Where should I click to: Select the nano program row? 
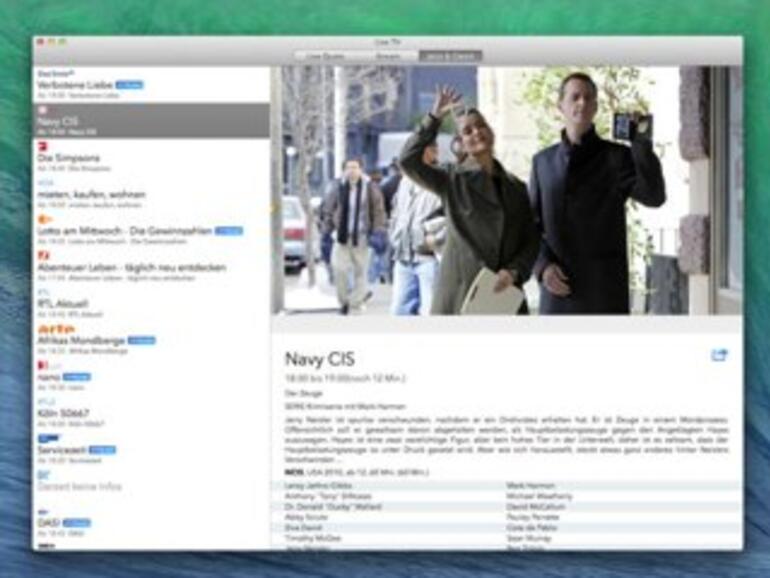tap(151, 376)
